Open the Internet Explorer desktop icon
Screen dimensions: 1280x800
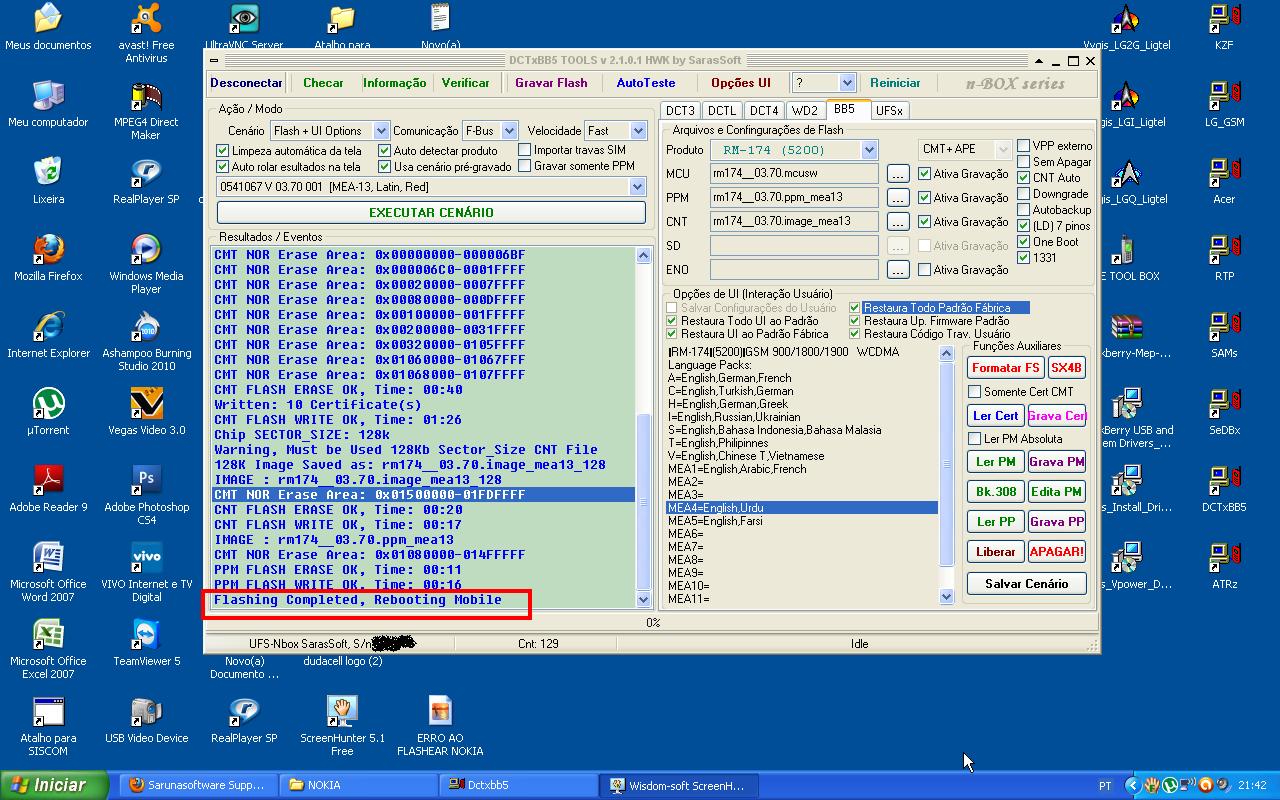click(x=48, y=335)
